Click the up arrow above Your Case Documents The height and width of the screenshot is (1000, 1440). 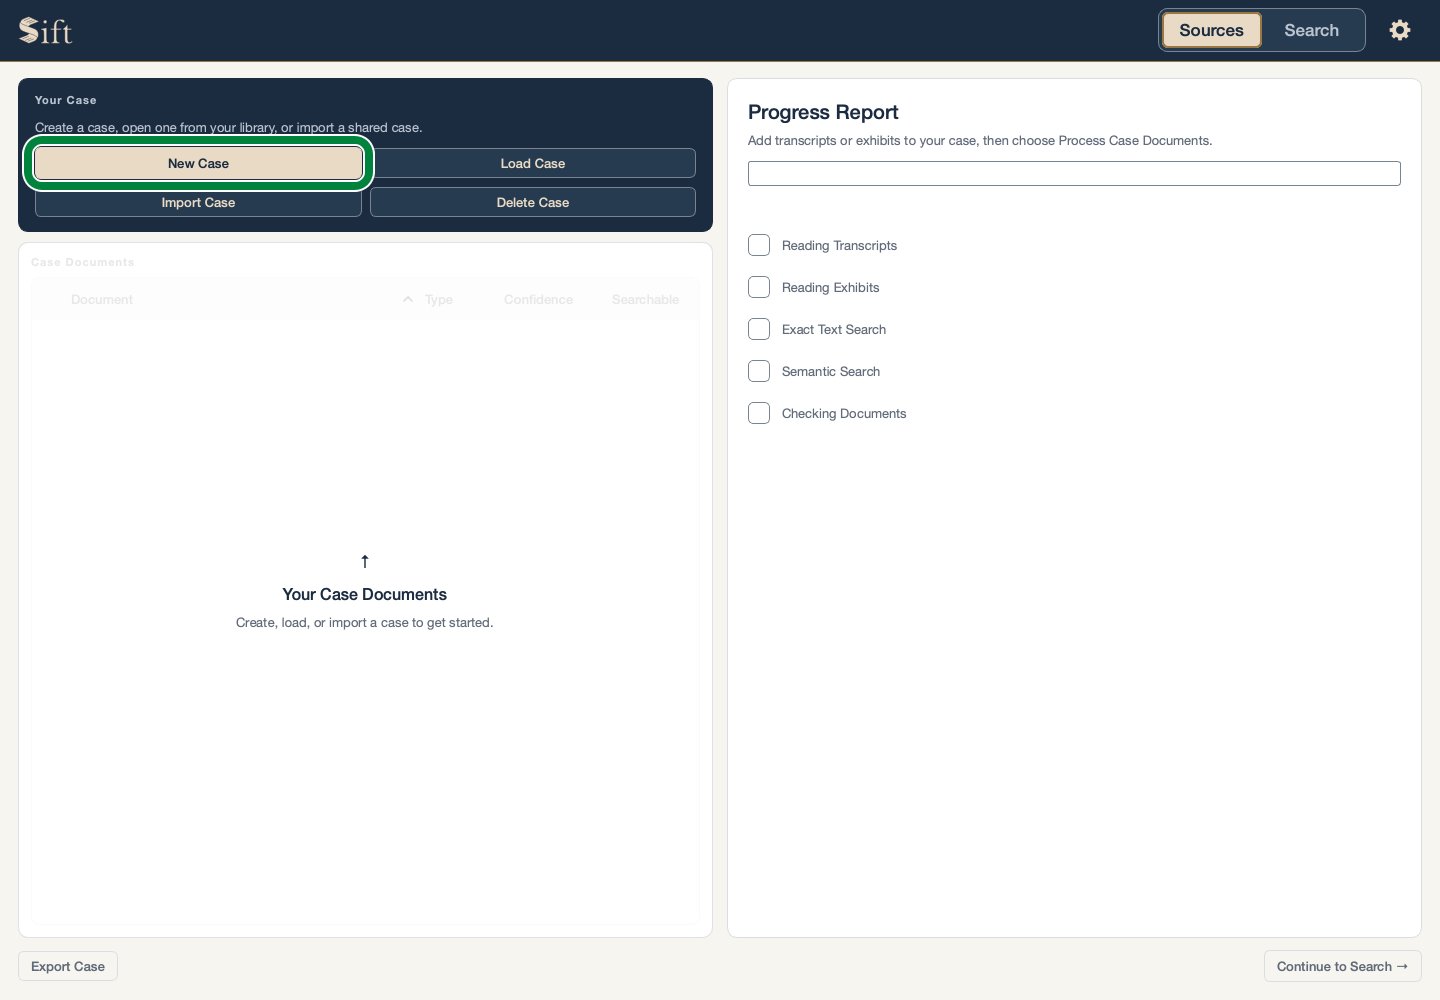pyautogui.click(x=365, y=561)
